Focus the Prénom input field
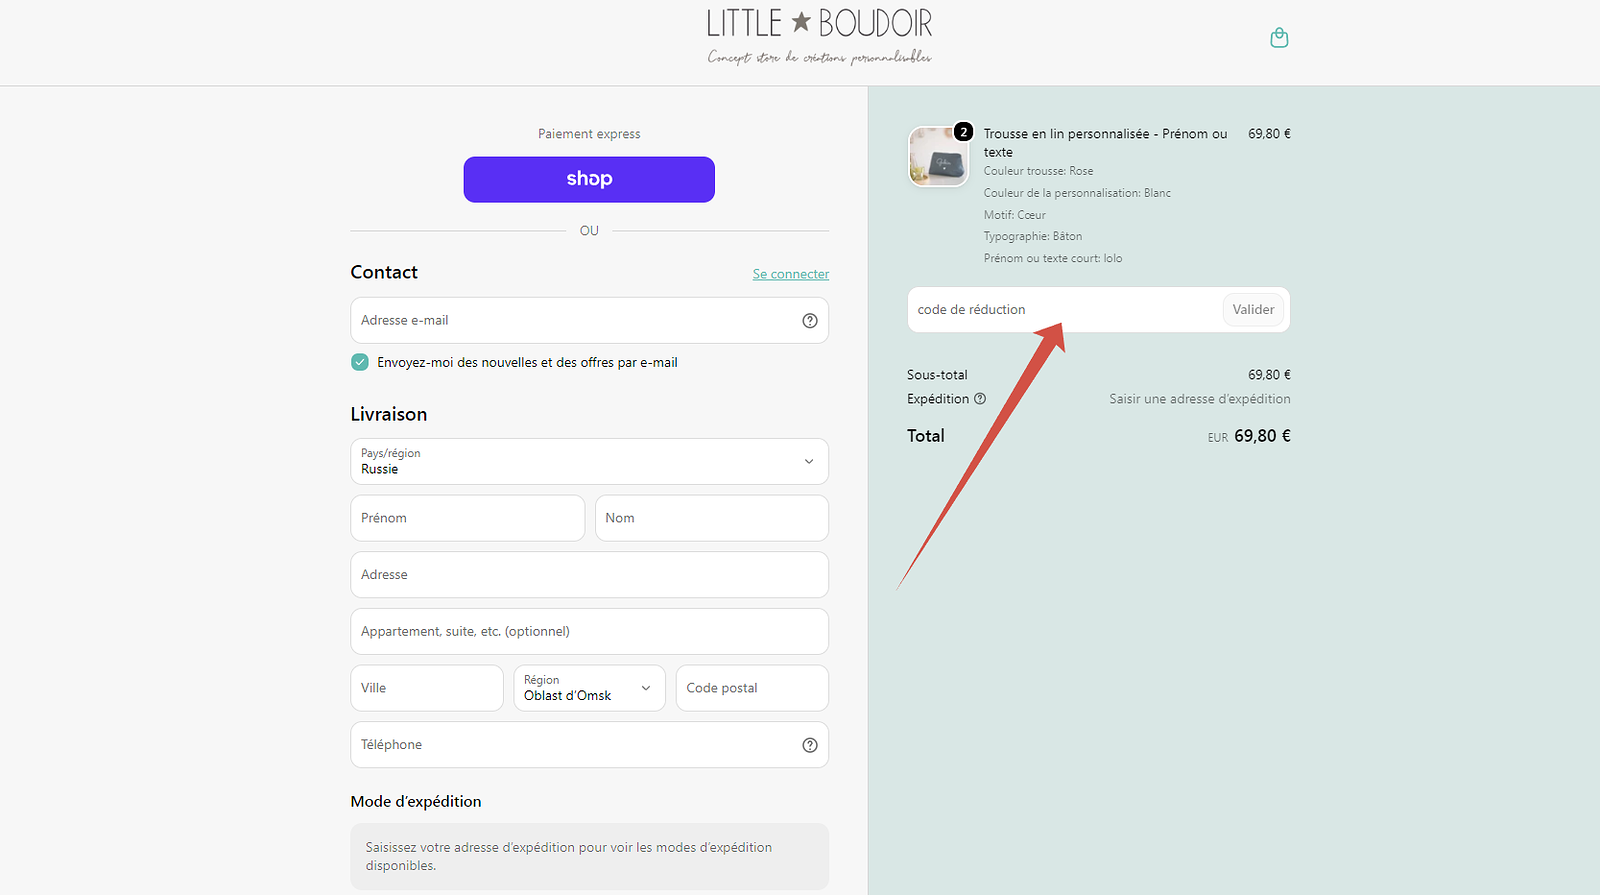The image size is (1600, 895). [x=467, y=518]
